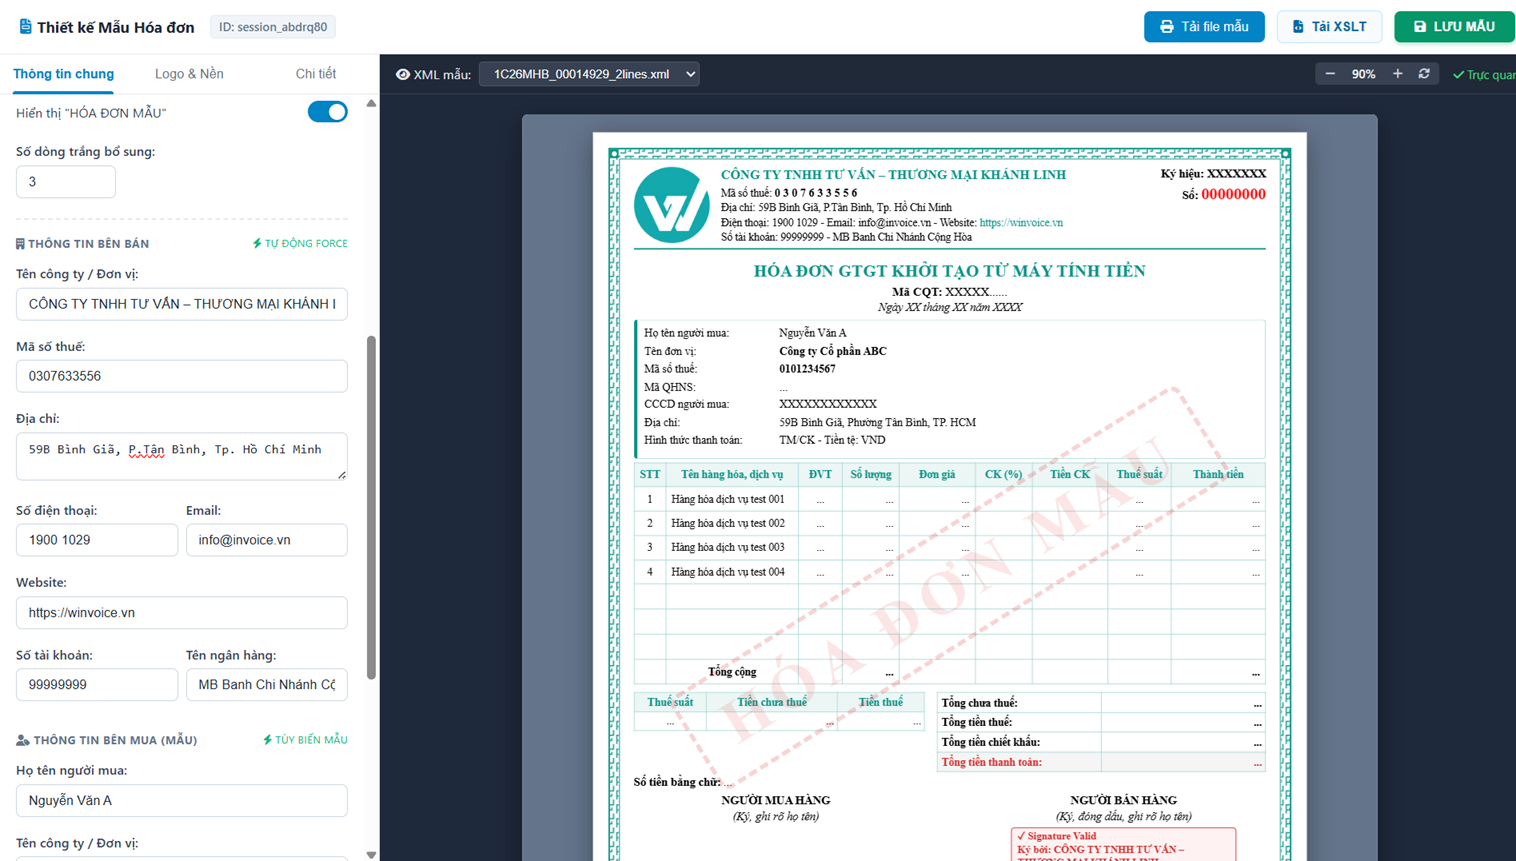The height and width of the screenshot is (861, 1516).
Task: Click the Tên ngân hàng input field
Action: pos(267,685)
